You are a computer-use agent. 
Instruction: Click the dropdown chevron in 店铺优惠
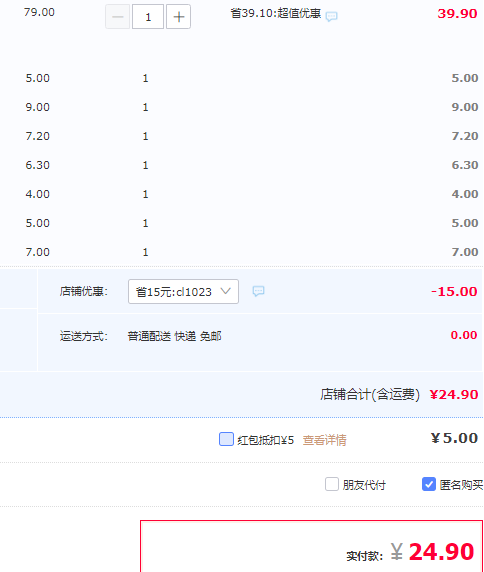point(226,291)
